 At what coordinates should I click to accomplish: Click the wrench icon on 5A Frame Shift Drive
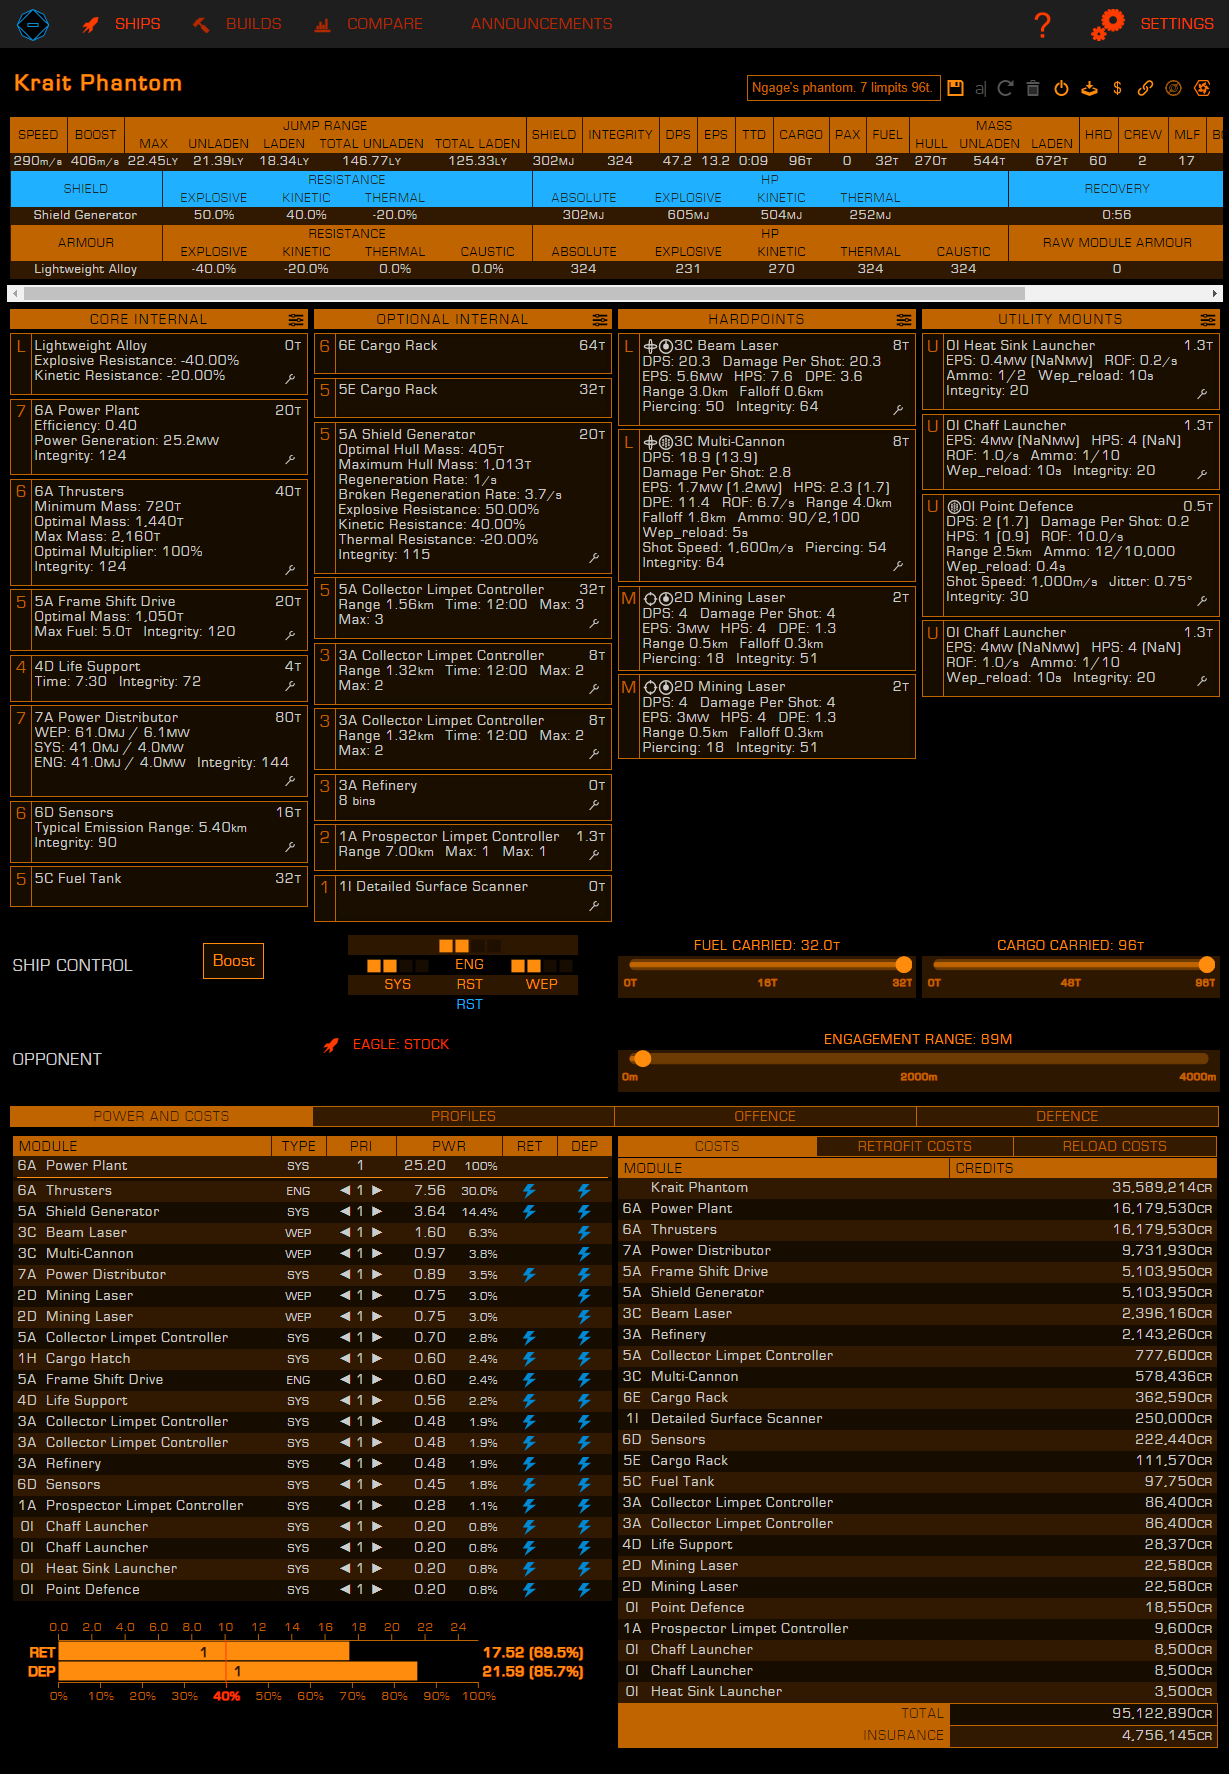(290, 635)
